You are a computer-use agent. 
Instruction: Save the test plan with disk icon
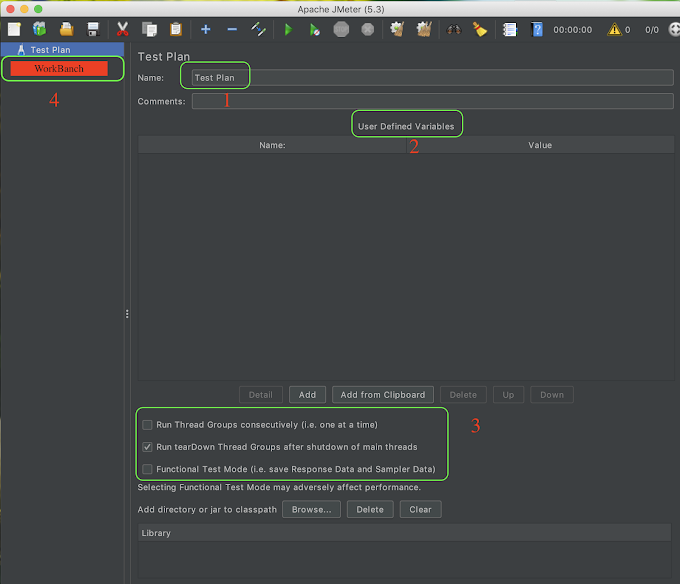click(x=93, y=29)
